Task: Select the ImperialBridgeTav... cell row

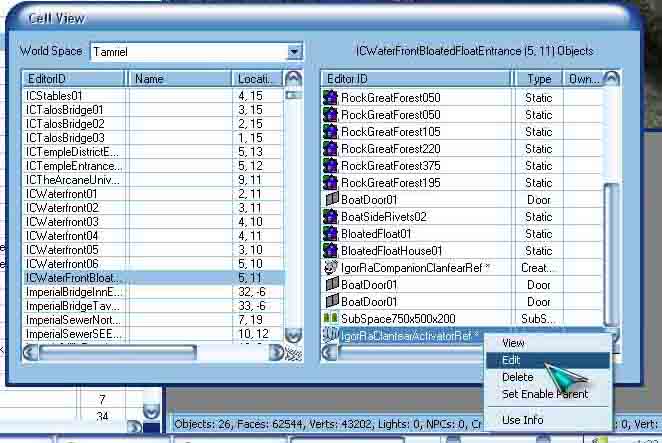Action: [x=153, y=306]
